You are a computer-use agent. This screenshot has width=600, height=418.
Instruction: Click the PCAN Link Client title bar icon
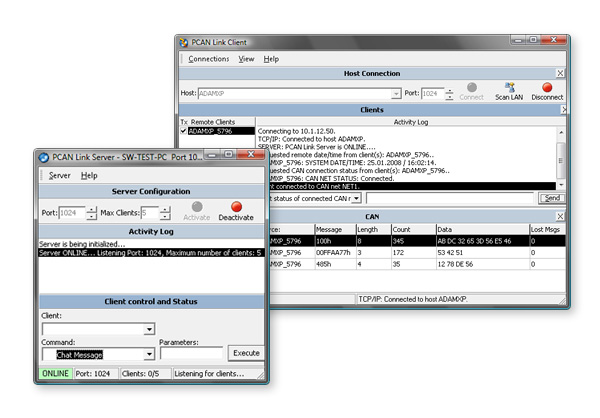pyautogui.click(x=184, y=42)
